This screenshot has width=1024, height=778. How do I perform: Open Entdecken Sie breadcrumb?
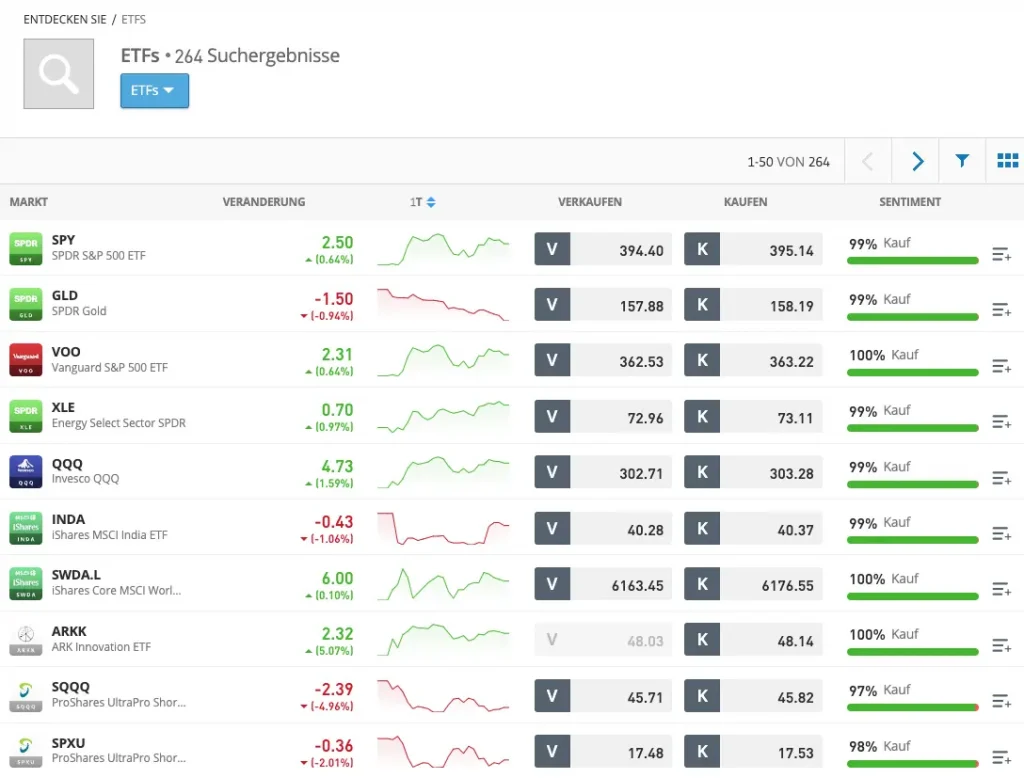64,19
